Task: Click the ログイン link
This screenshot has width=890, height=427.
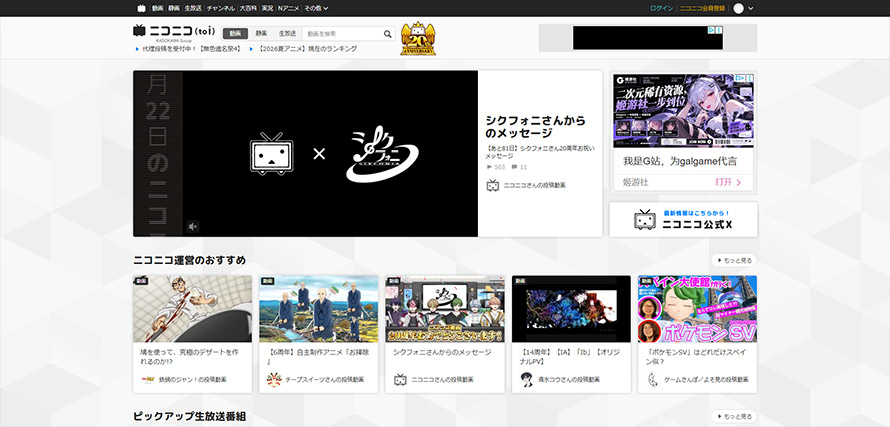Action: coord(661,9)
